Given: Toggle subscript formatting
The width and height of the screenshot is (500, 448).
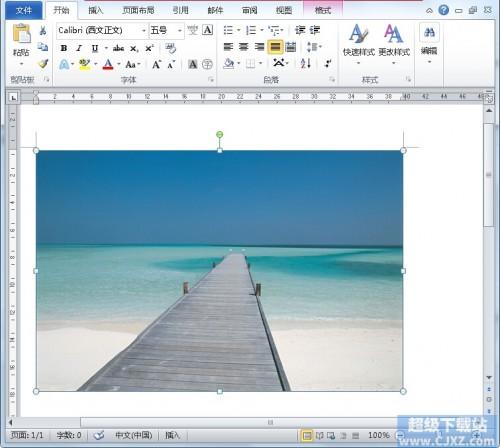Looking at the screenshot, I should pos(134,49).
